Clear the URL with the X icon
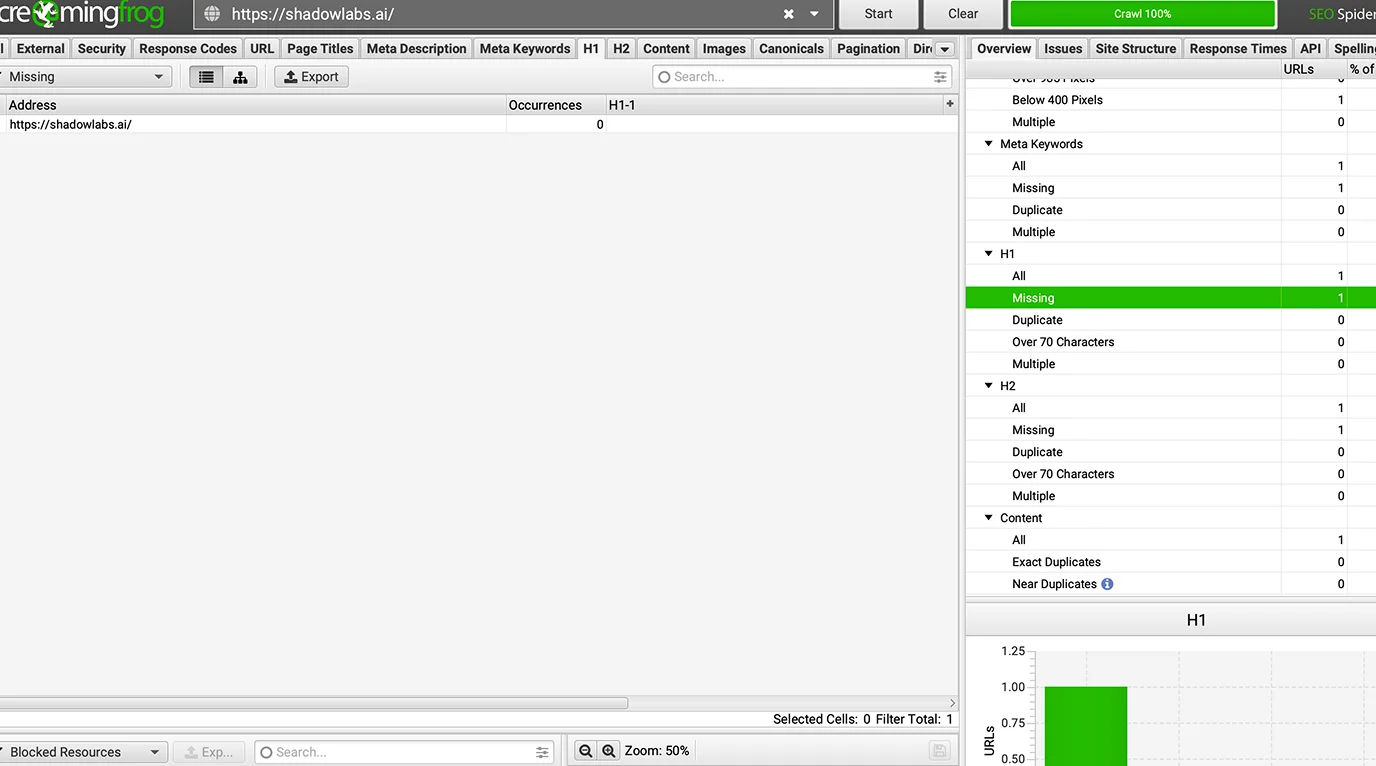1376x766 pixels. (x=788, y=14)
